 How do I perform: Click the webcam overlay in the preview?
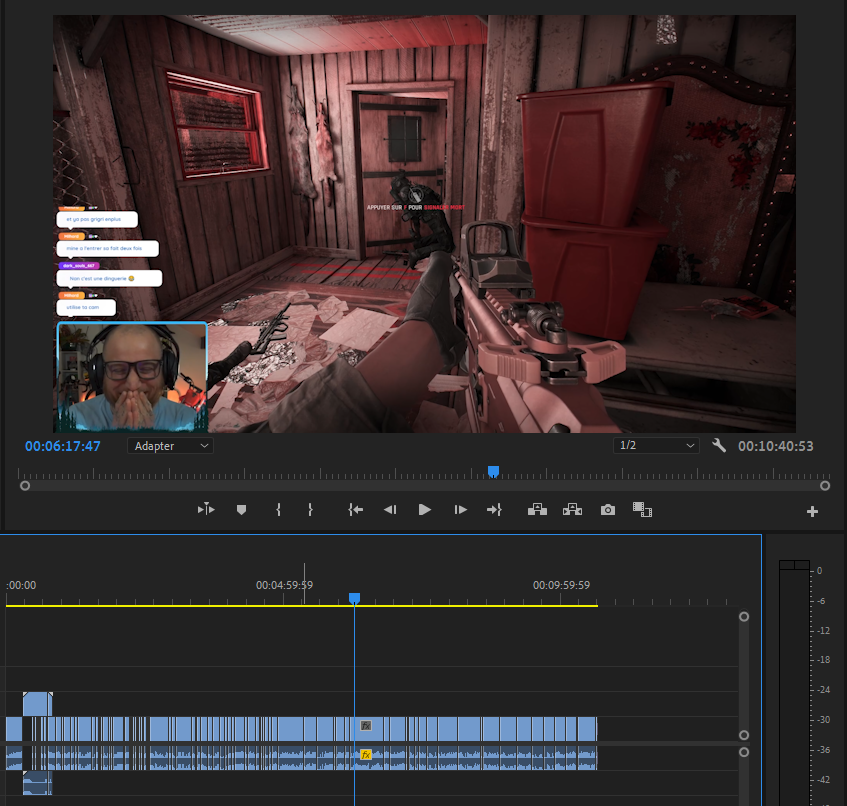pyautogui.click(x=132, y=377)
